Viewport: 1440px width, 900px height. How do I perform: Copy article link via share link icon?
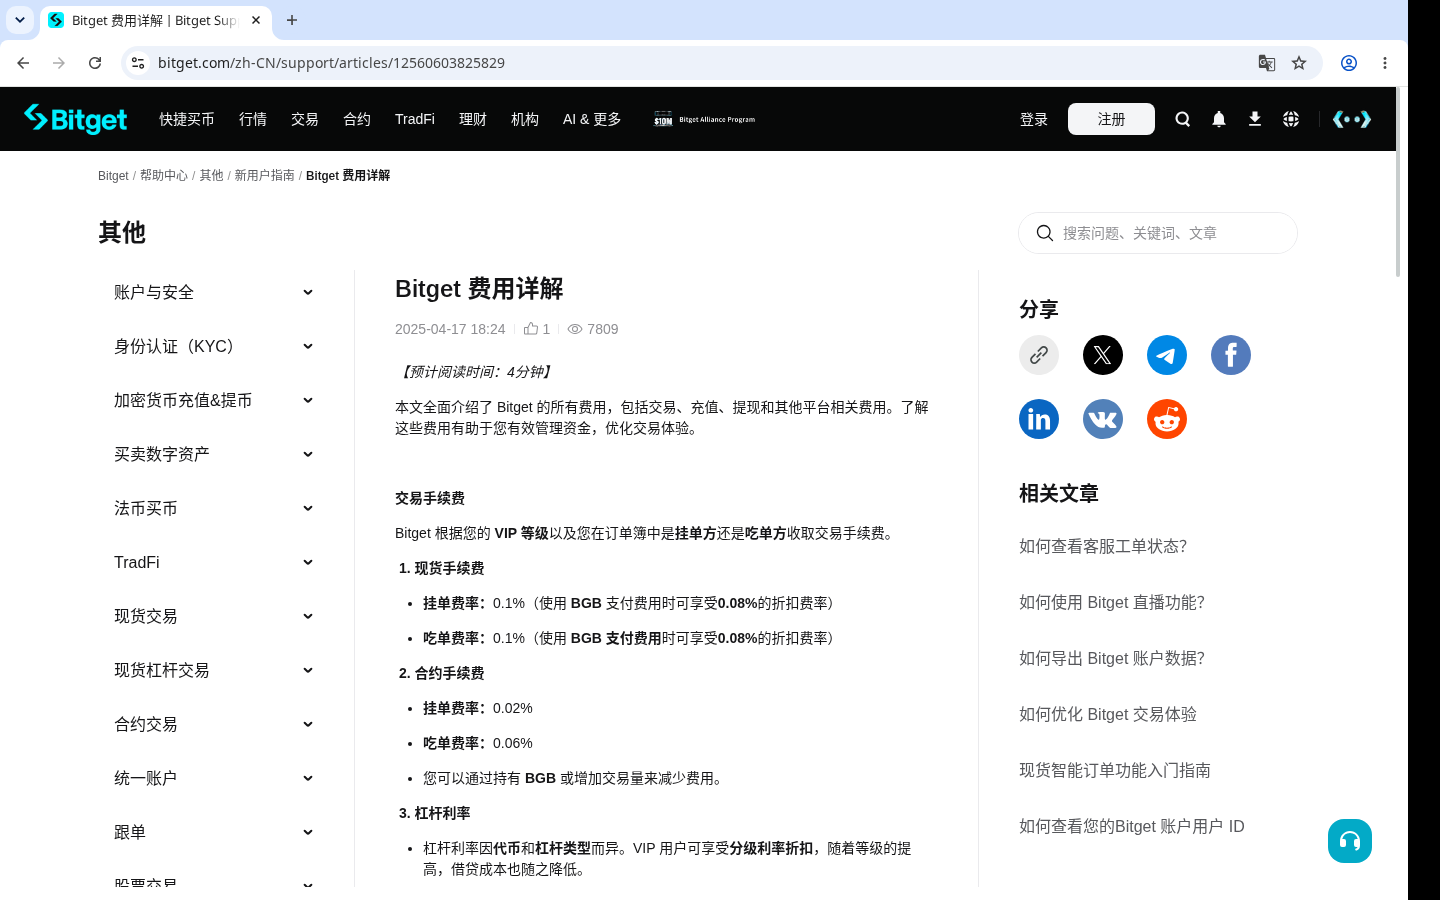click(x=1039, y=355)
